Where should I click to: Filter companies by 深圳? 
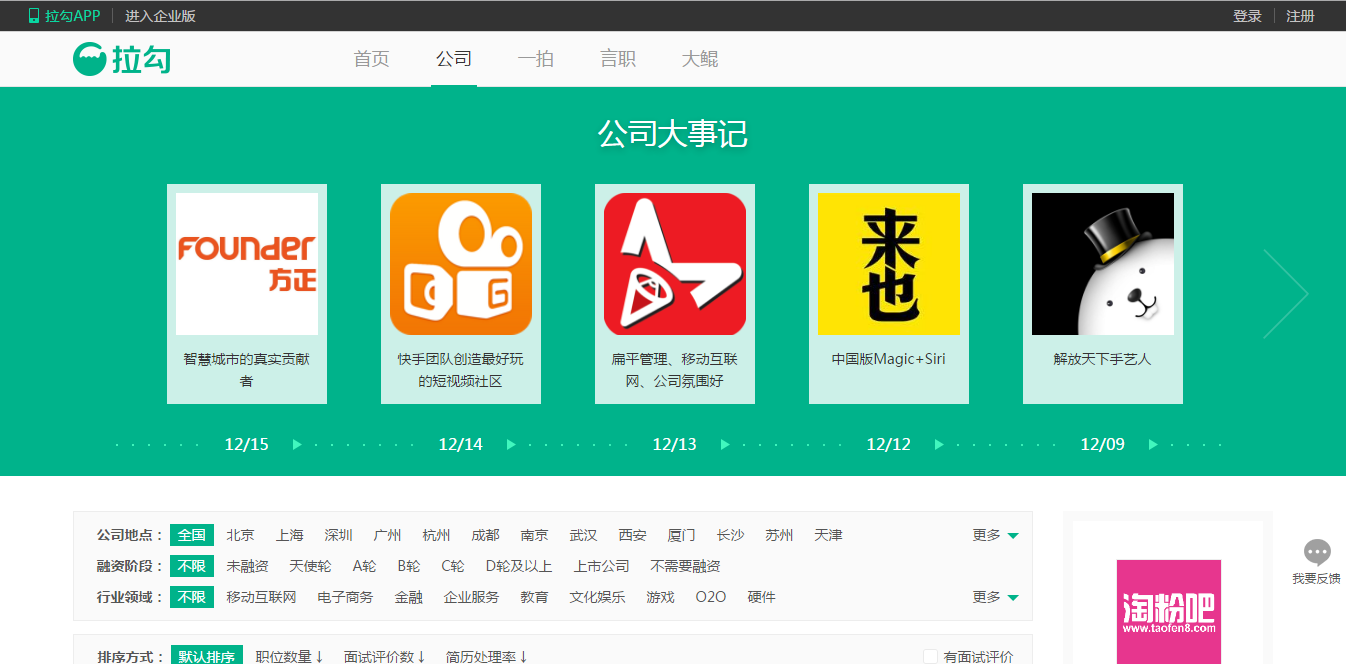[x=339, y=535]
